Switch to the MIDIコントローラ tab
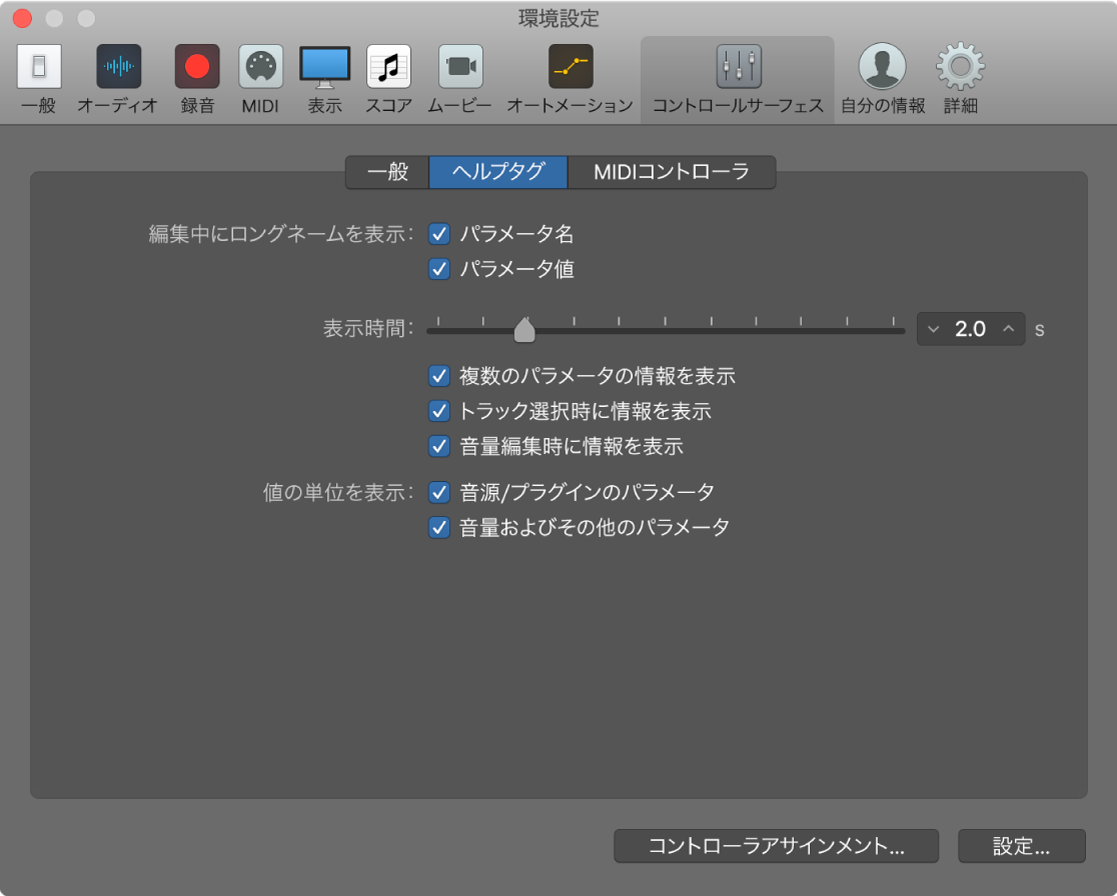Screen dimensions: 1117x896 pyautogui.click(x=672, y=172)
